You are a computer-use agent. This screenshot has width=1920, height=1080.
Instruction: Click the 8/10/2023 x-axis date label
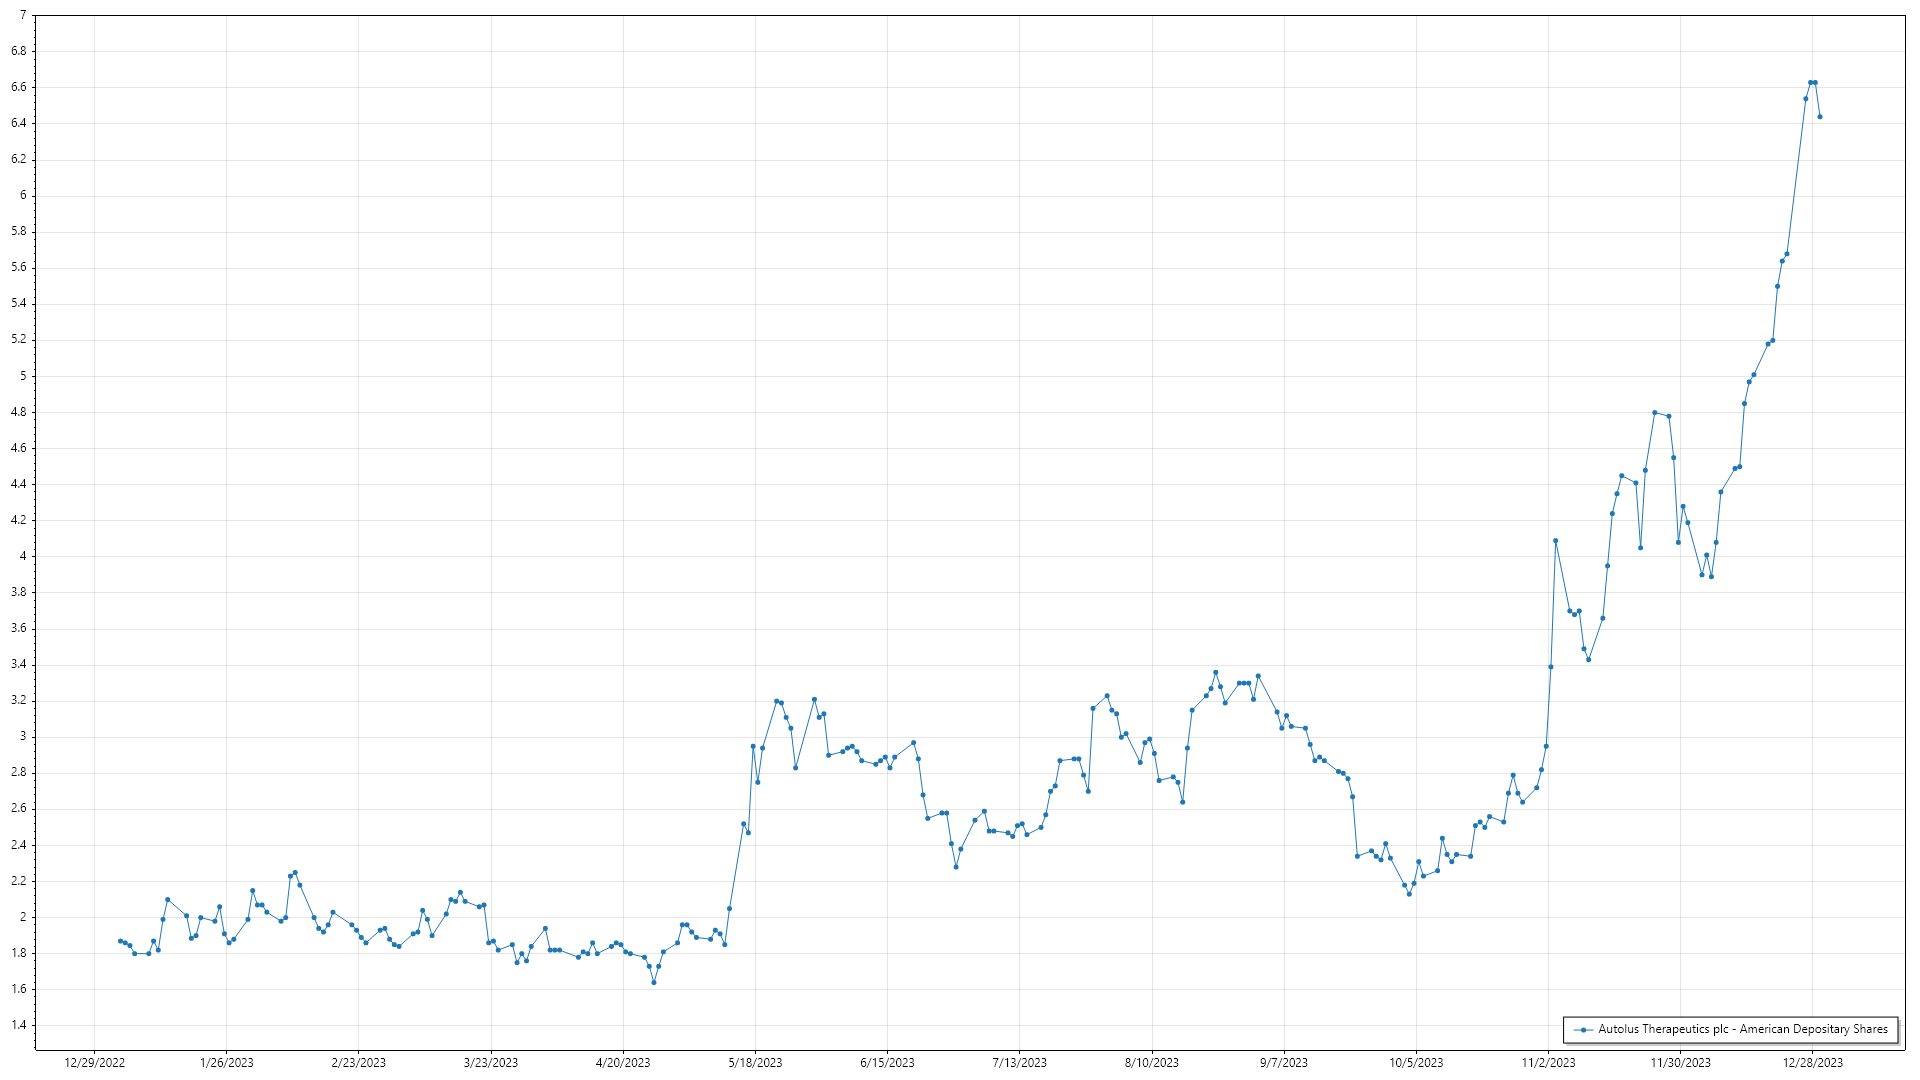[x=1151, y=1063]
